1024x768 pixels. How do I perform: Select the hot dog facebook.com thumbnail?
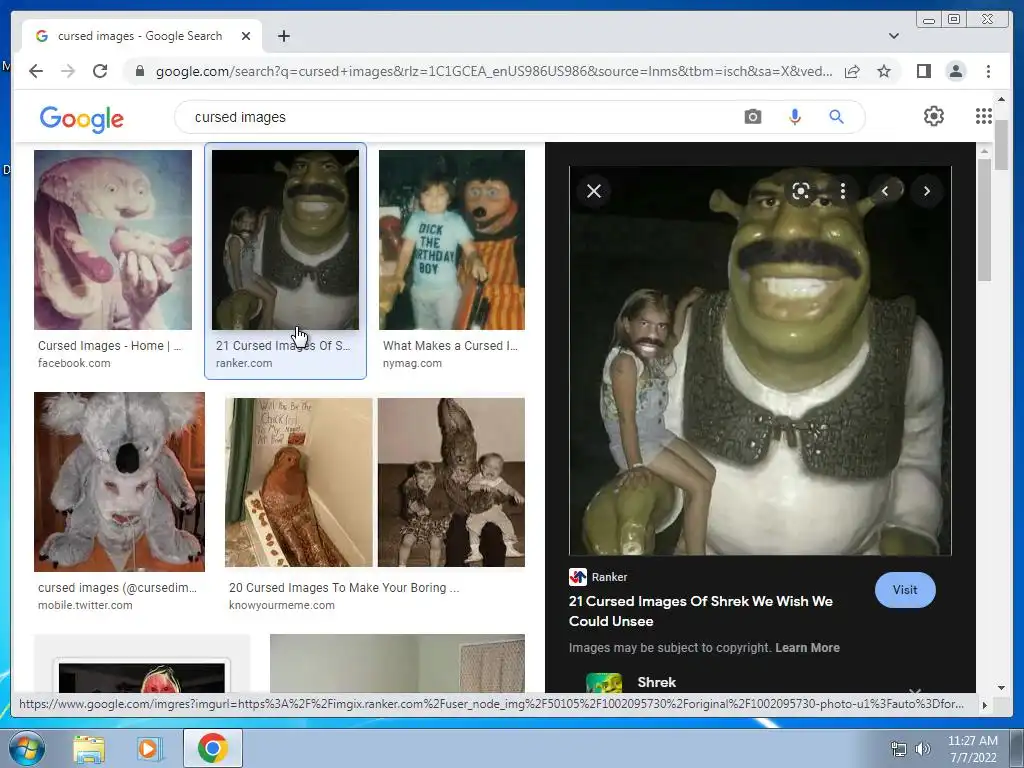[x=113, y=240]
